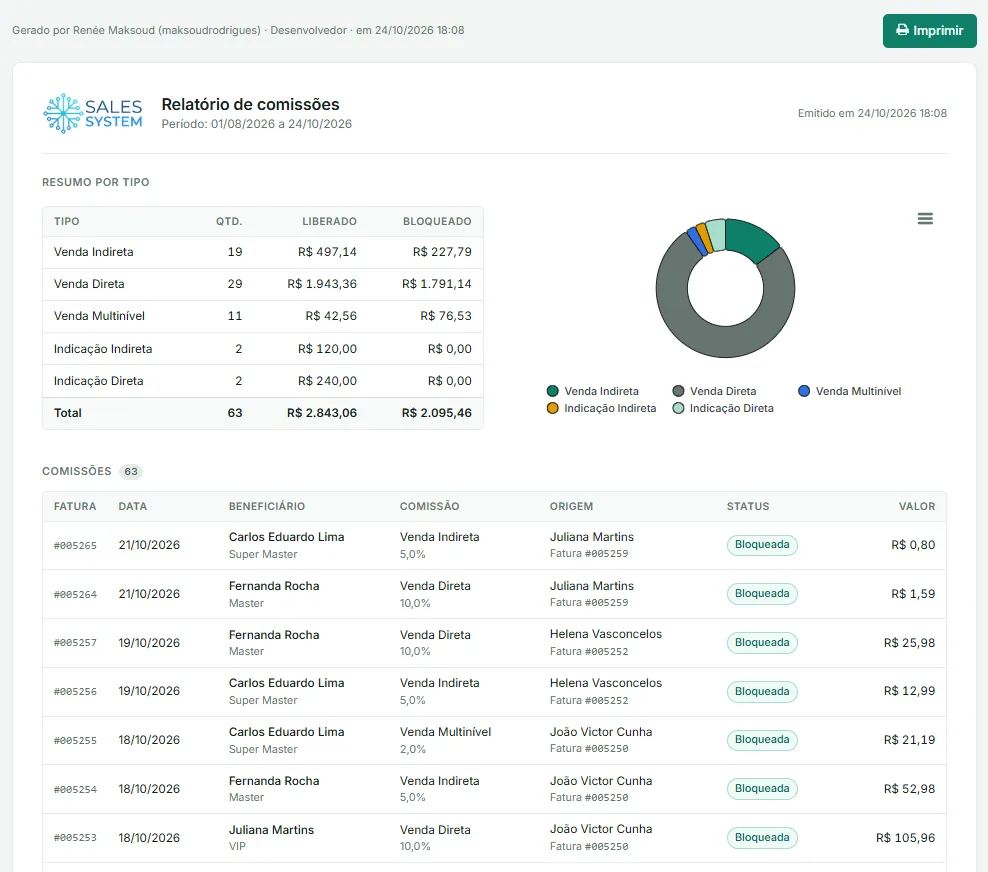Viewport: 988px width, 872px height.
Task: Click the R$ 21,19 commission value
Action: coord(909,740)
